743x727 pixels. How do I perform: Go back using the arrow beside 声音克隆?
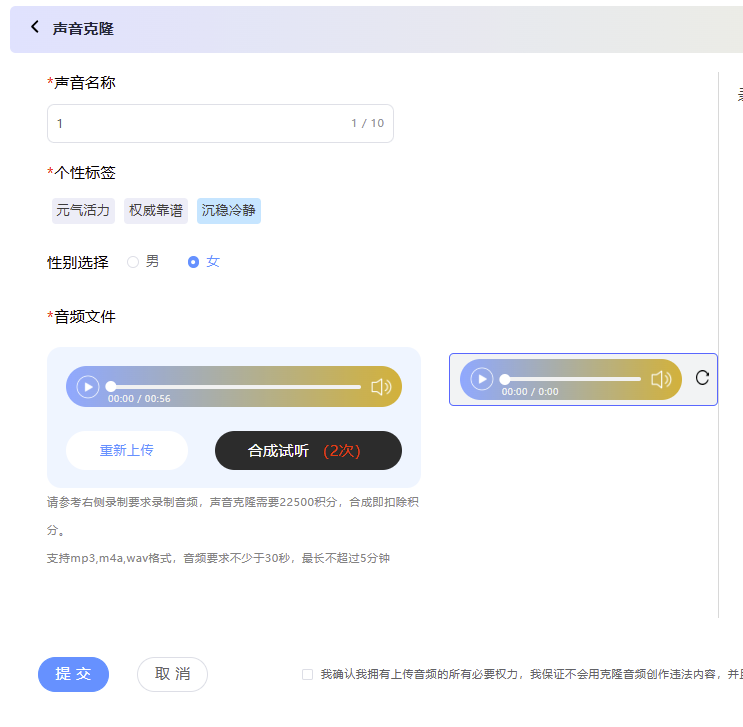[x=35, y=27]
